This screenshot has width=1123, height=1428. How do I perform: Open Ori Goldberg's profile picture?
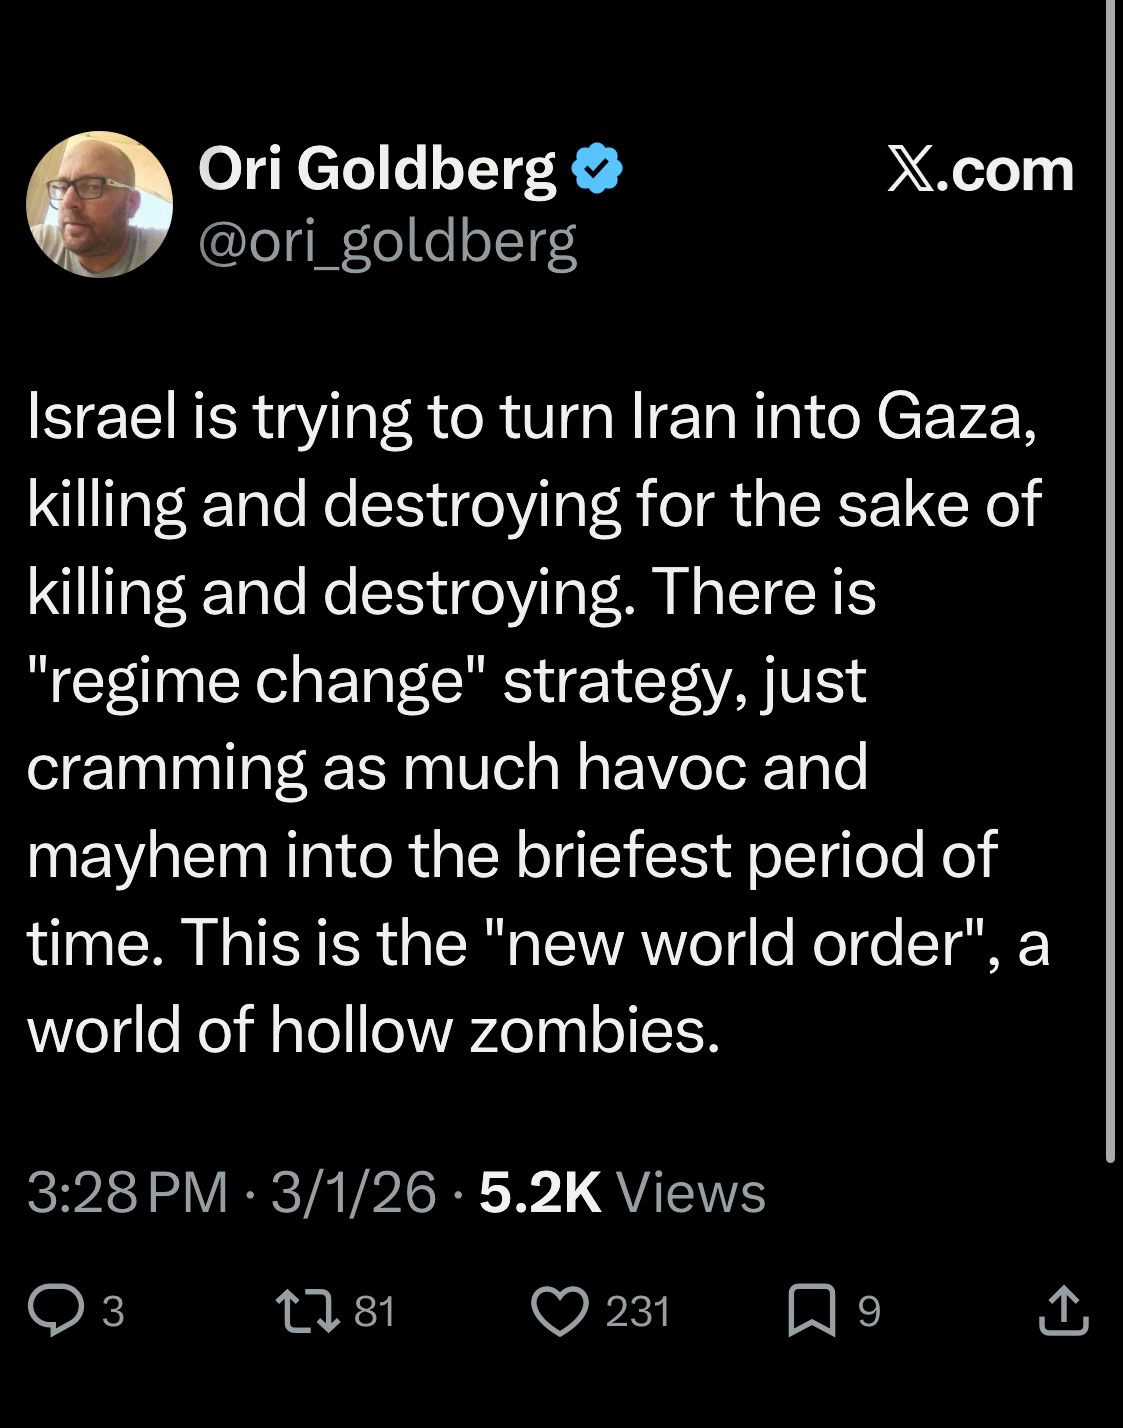pos(99,204)
